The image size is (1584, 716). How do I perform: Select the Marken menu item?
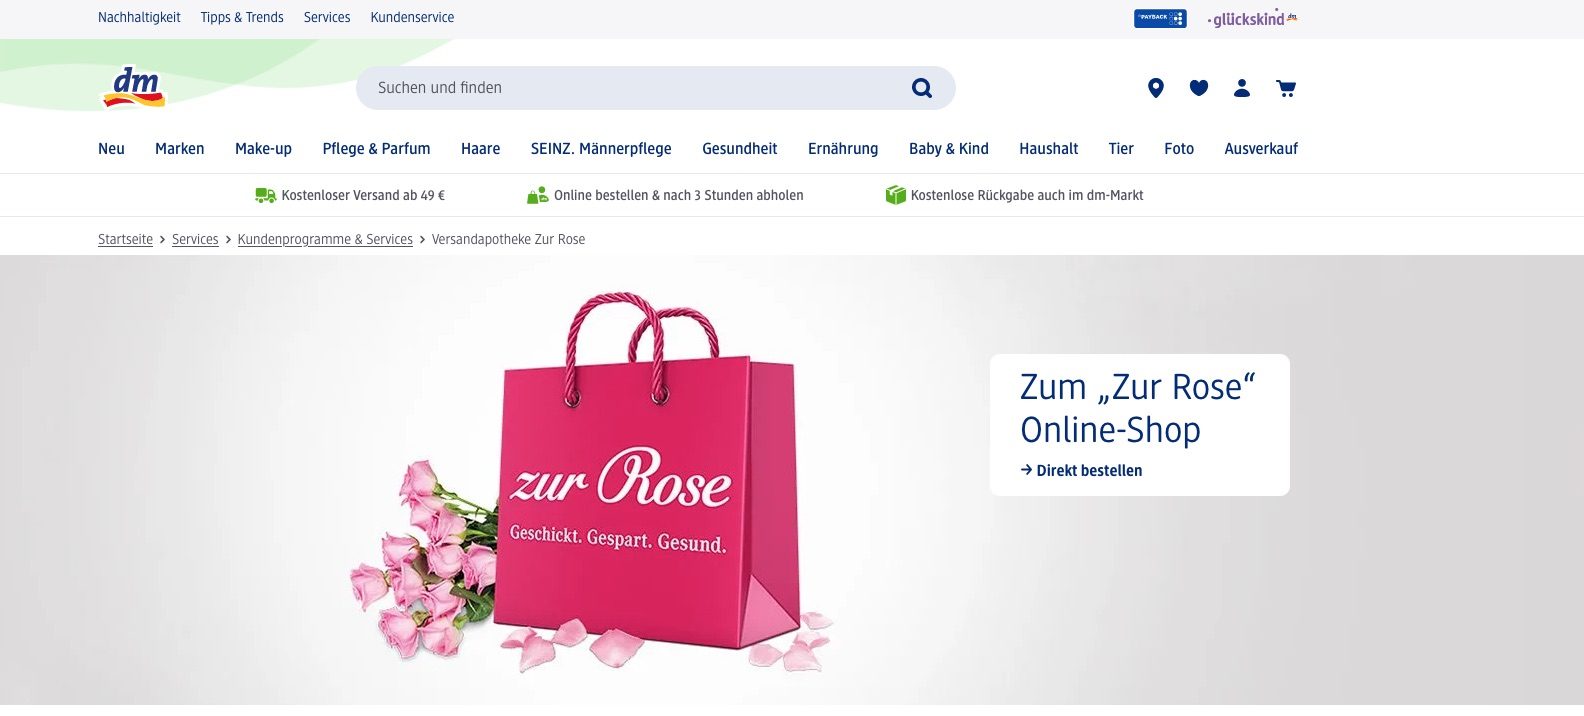coord(180,148)
